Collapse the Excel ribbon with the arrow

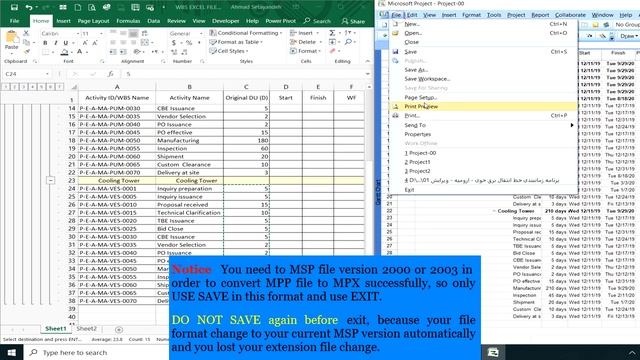coord(367,61)
